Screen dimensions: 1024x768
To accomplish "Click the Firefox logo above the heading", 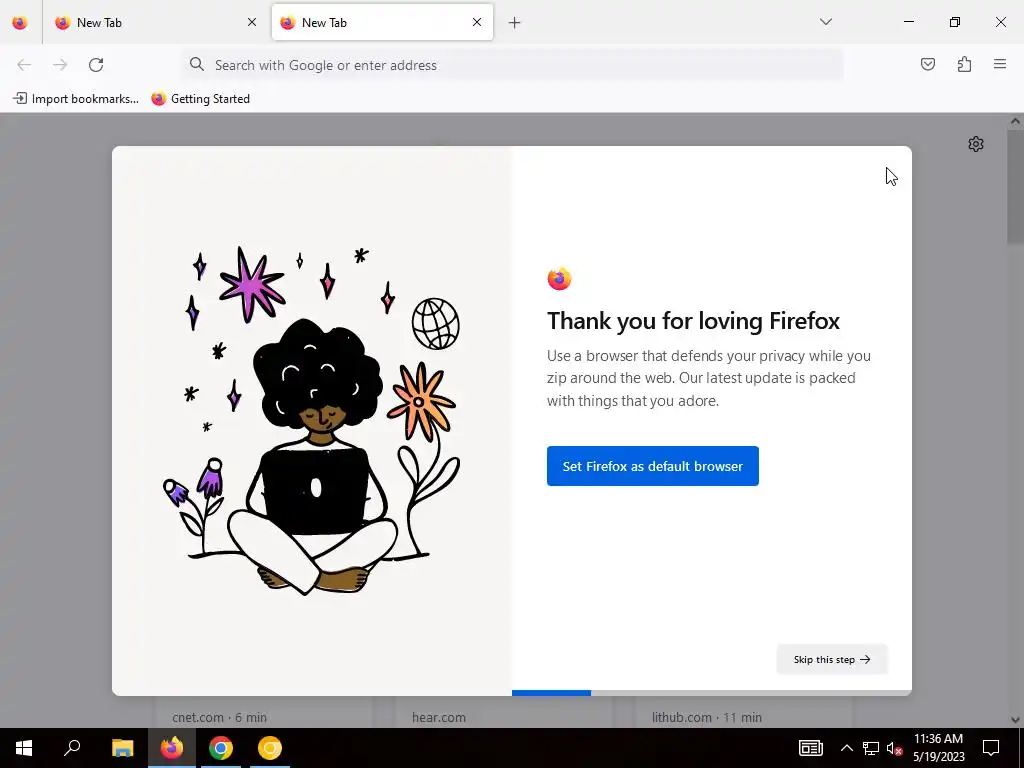I will pos(559,279).
